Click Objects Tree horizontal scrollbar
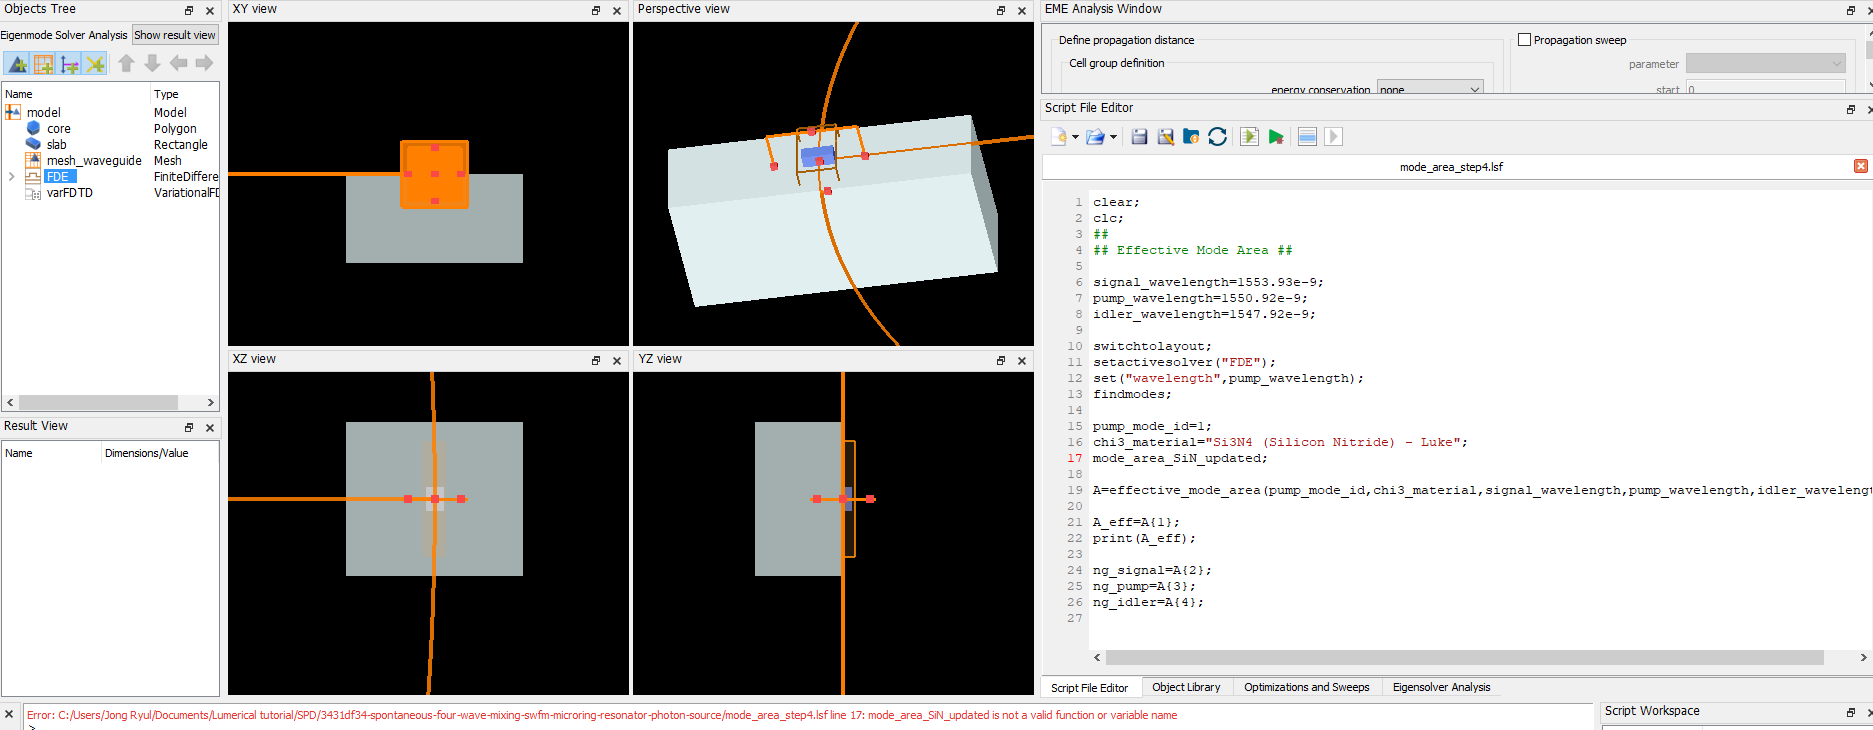This screenshot has width=1873, height=730. click(98, 402)
